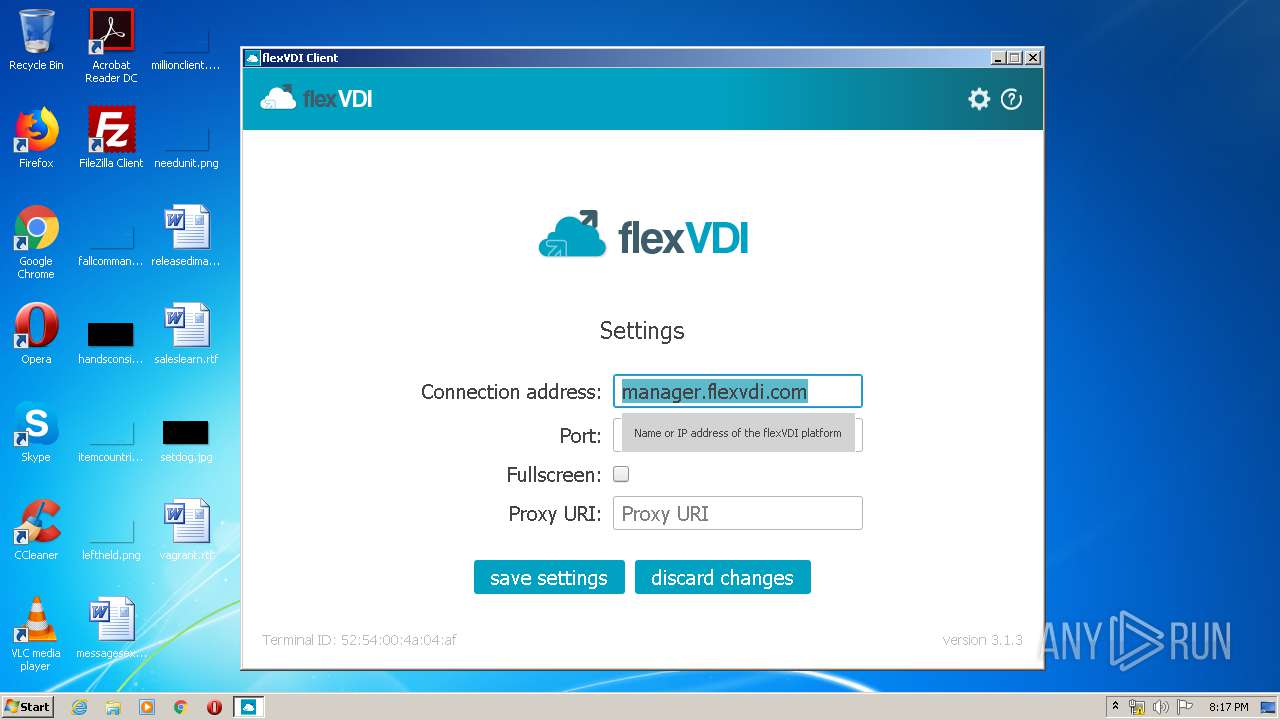Click the 8:17 PM taskbar clock
Image resolution: width=1280 pixels, height=720 pixels.
(x=1228, y=707)
